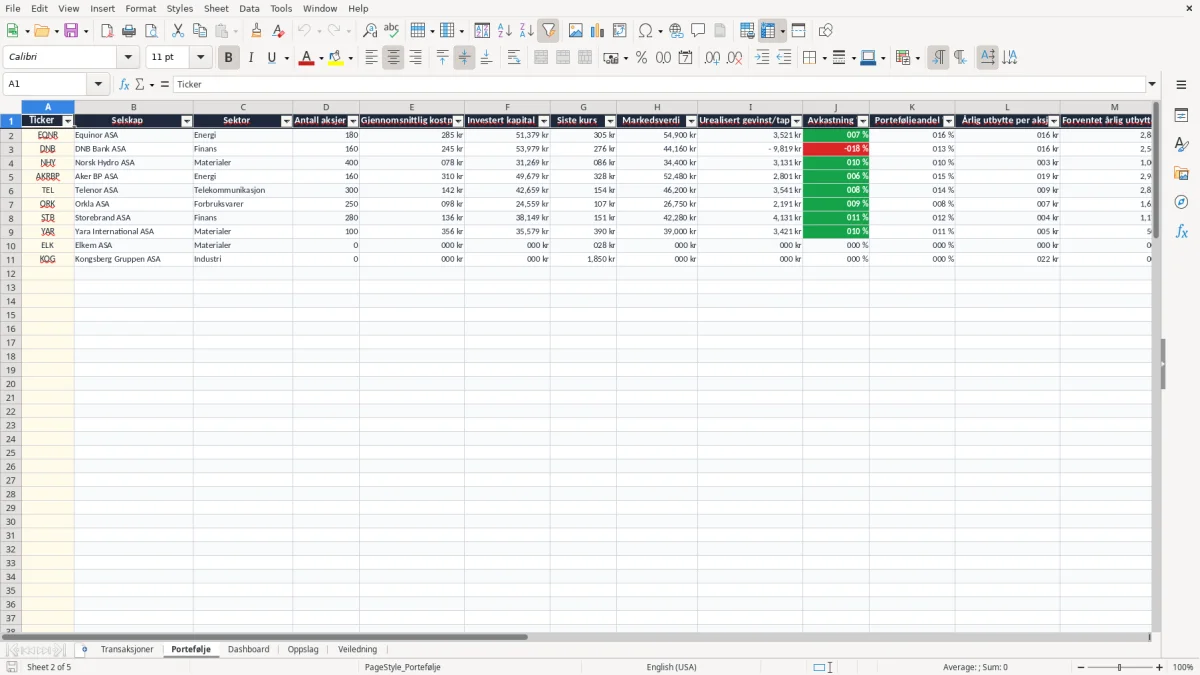Apply the red font color swatch

tap(305, 58)
